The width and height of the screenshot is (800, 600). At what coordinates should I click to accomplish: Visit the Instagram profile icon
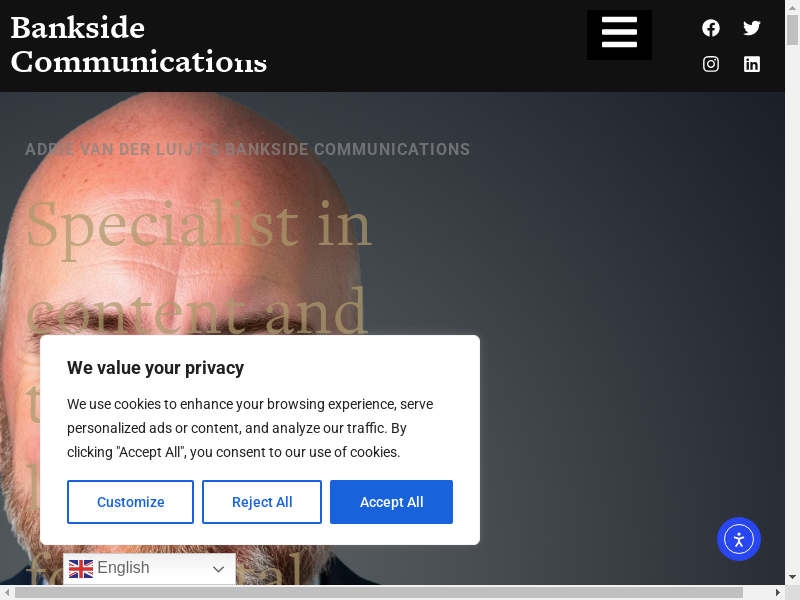(711, 64)
